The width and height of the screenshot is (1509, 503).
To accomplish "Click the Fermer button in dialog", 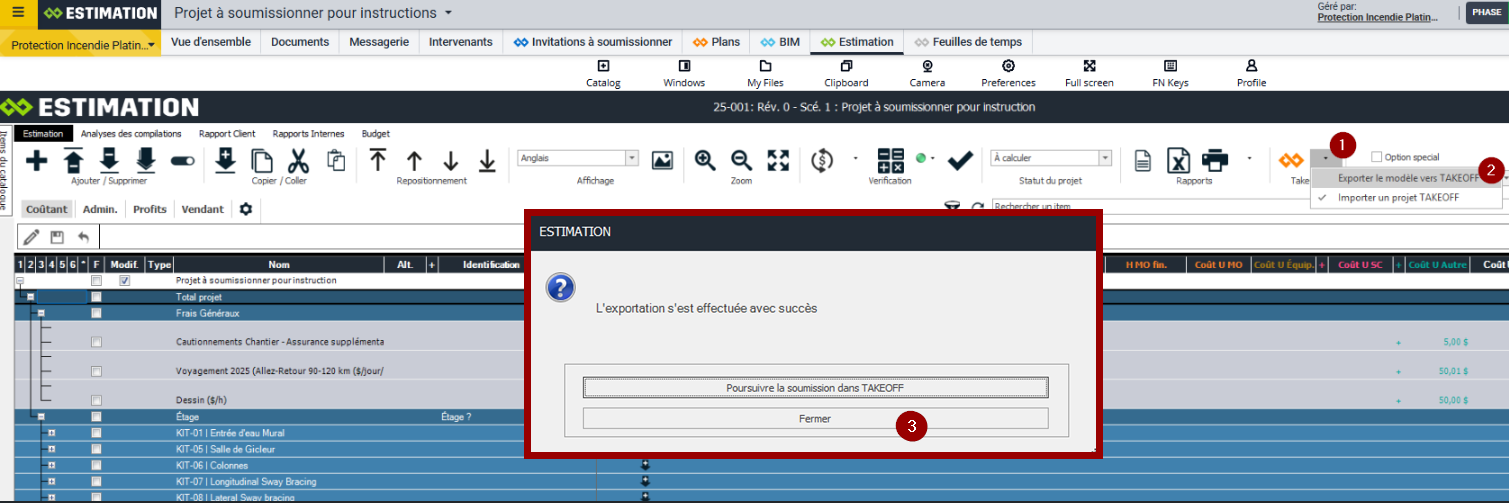I will [x=815, y=419].
